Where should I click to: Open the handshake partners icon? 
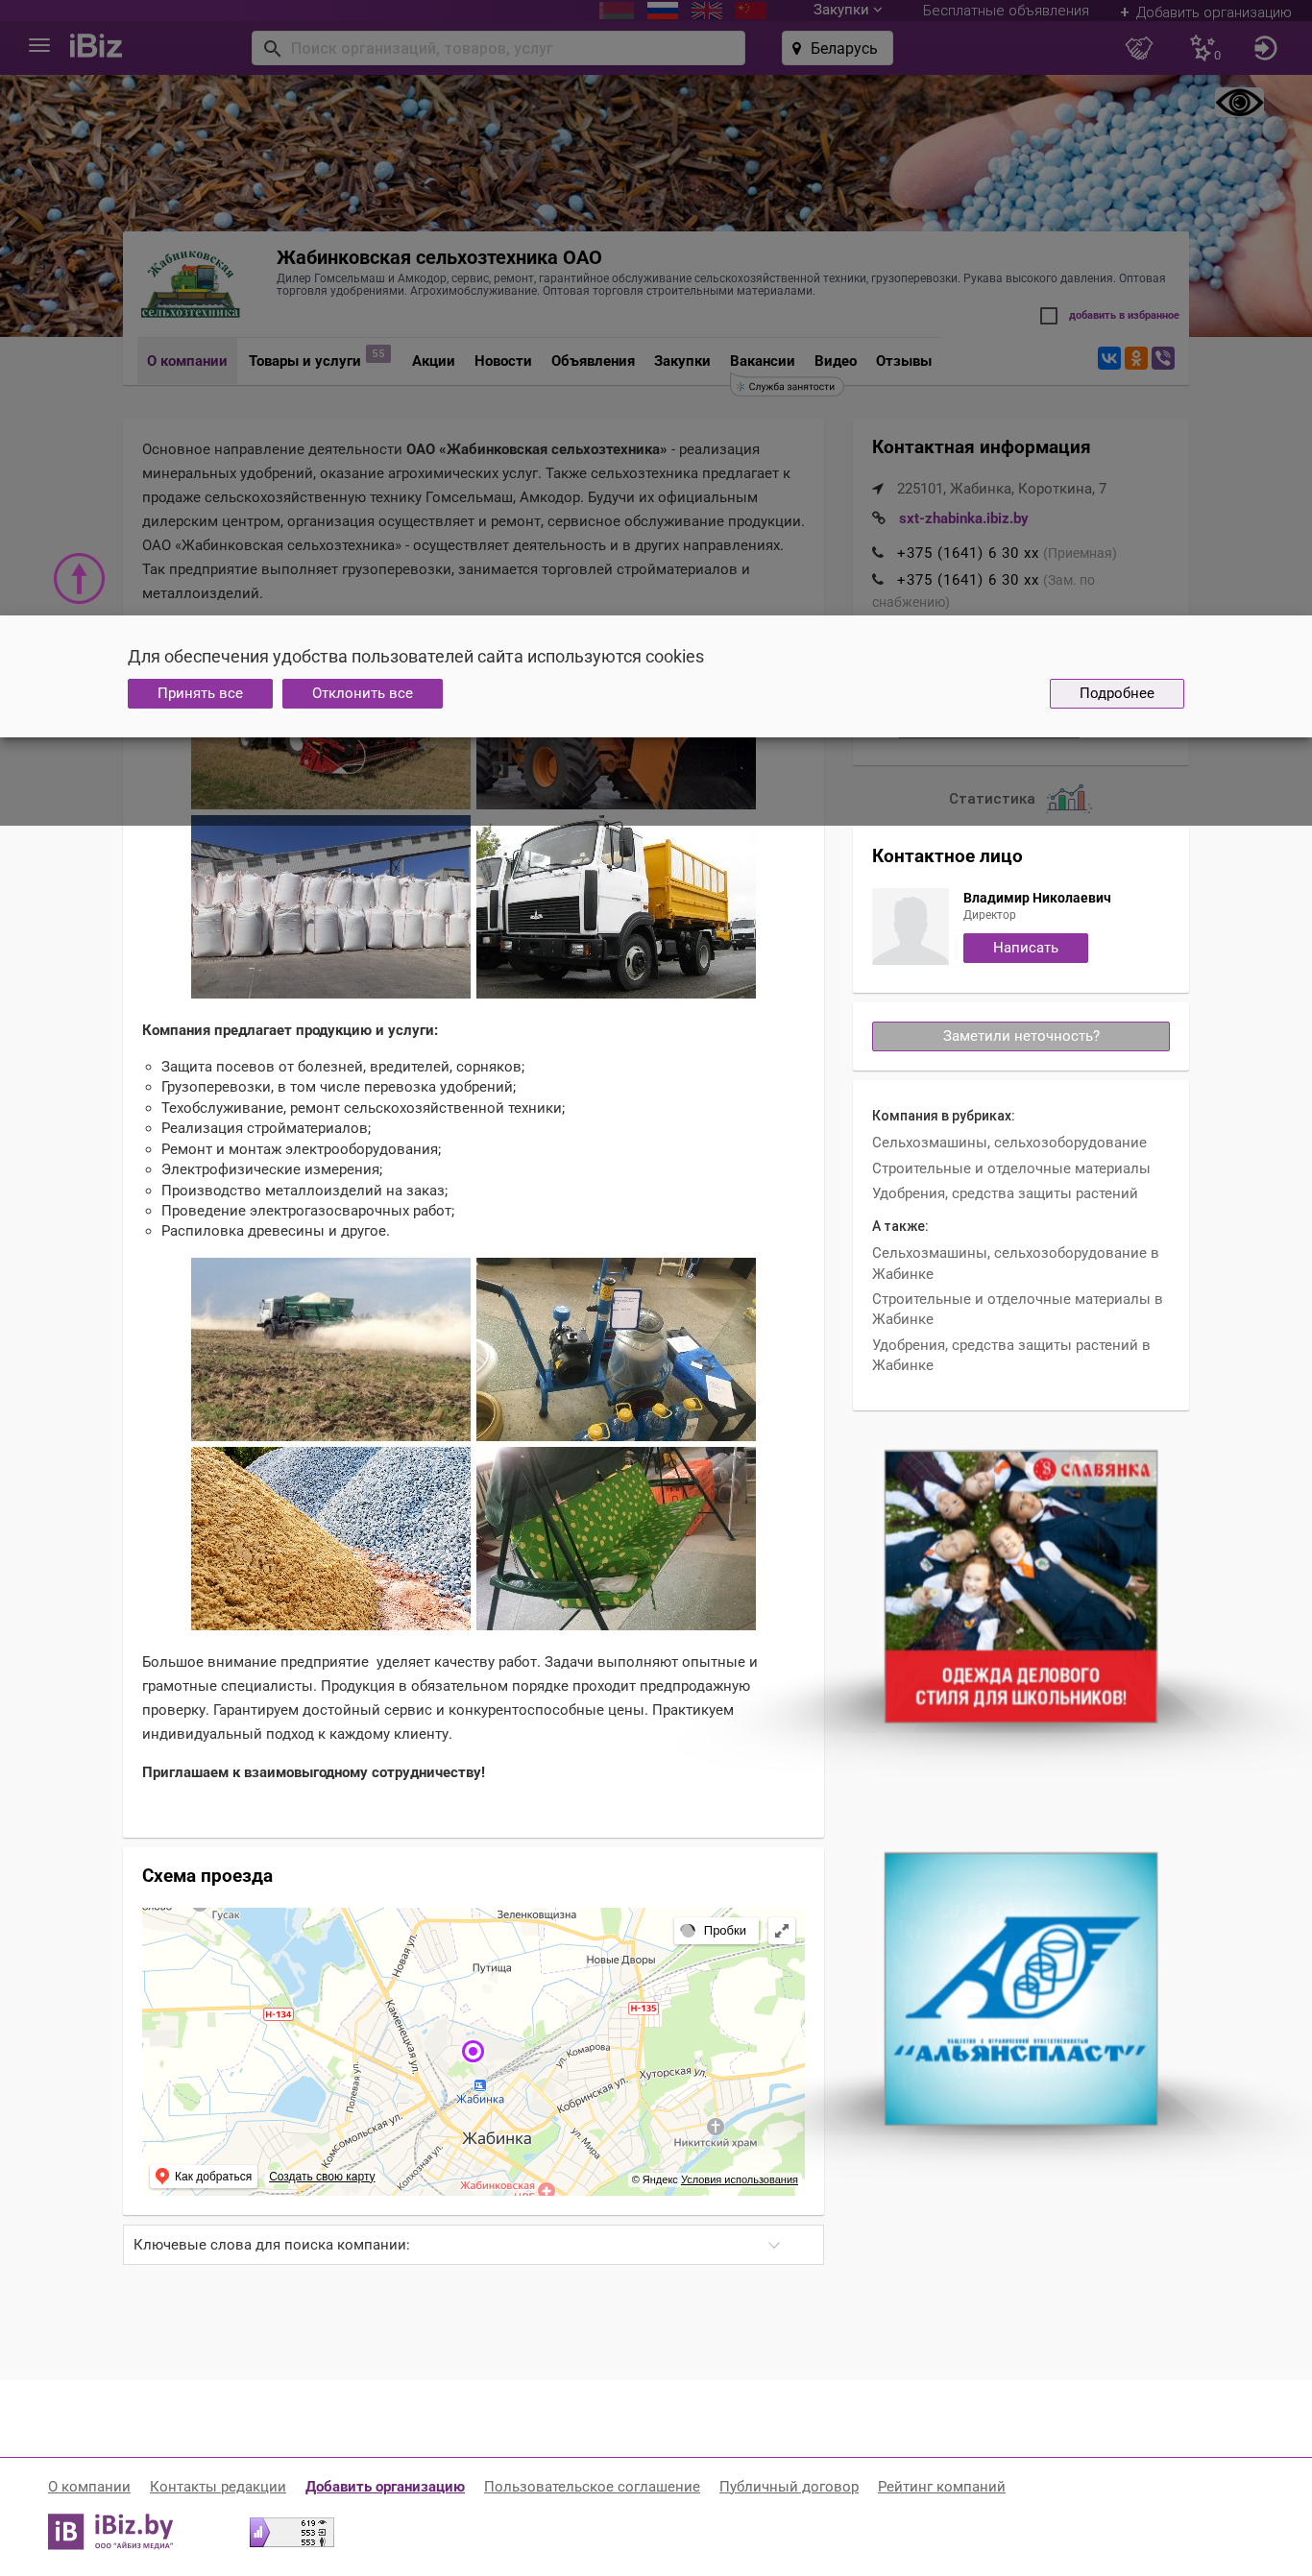[x=1139, y=47]
